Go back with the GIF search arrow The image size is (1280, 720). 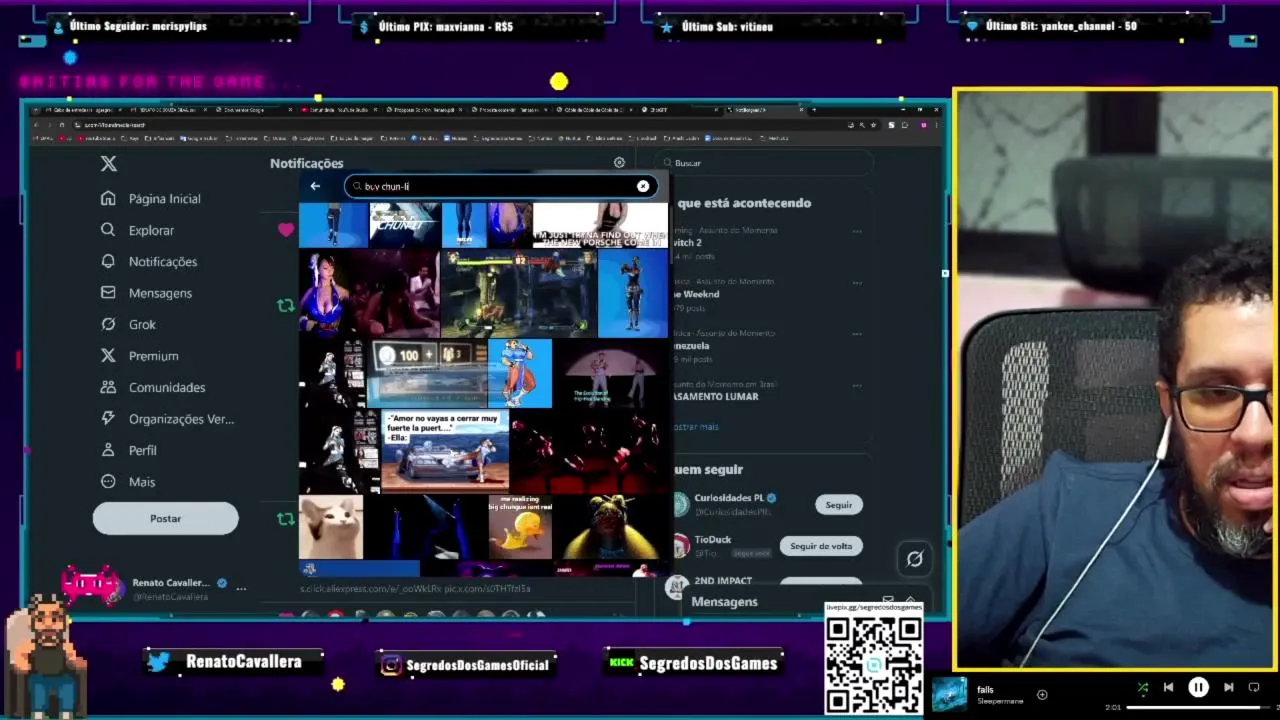315,186
